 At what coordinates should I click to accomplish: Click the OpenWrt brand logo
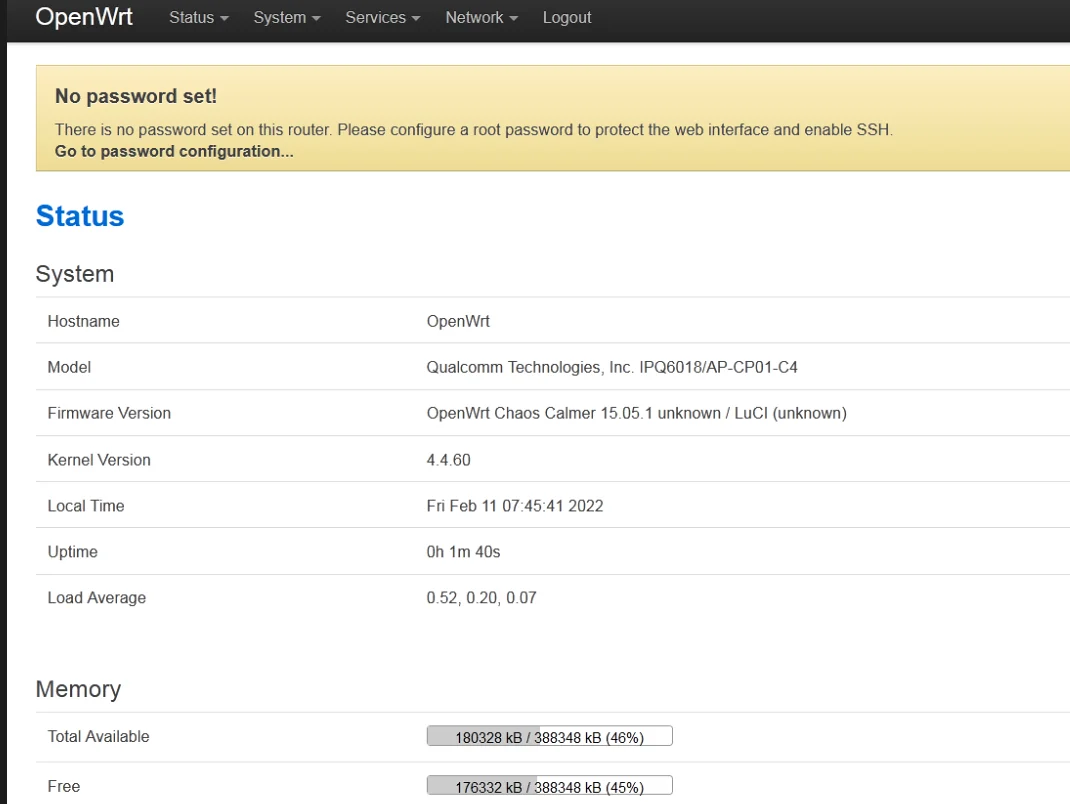pyautogui.click(x=84, y=16)
